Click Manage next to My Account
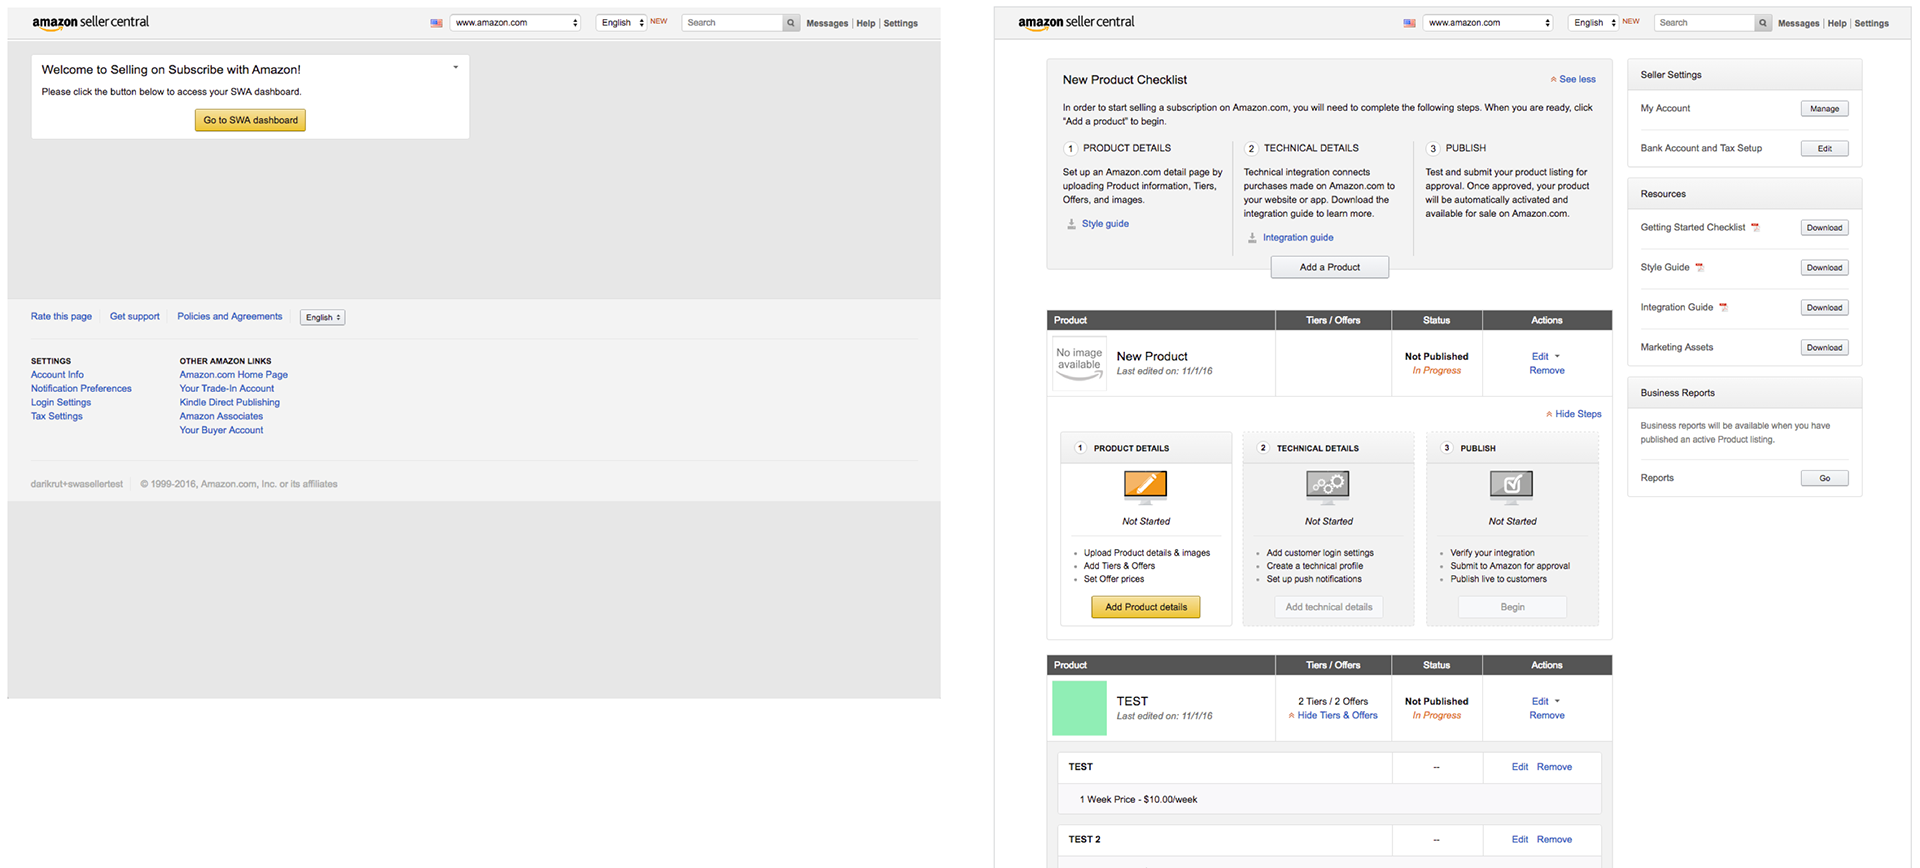1920x868 pixels. (x=1825, y=109)
